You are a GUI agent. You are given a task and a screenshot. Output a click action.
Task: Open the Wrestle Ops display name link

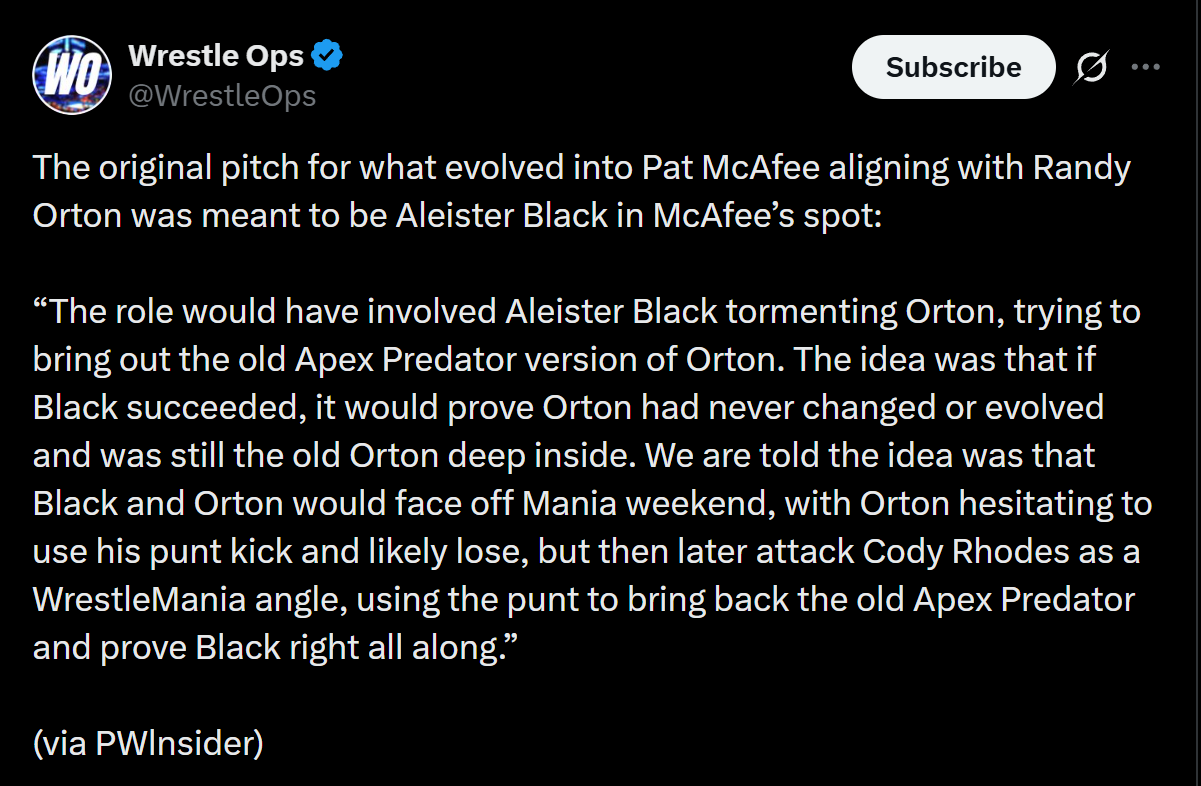tap(216, 57)
